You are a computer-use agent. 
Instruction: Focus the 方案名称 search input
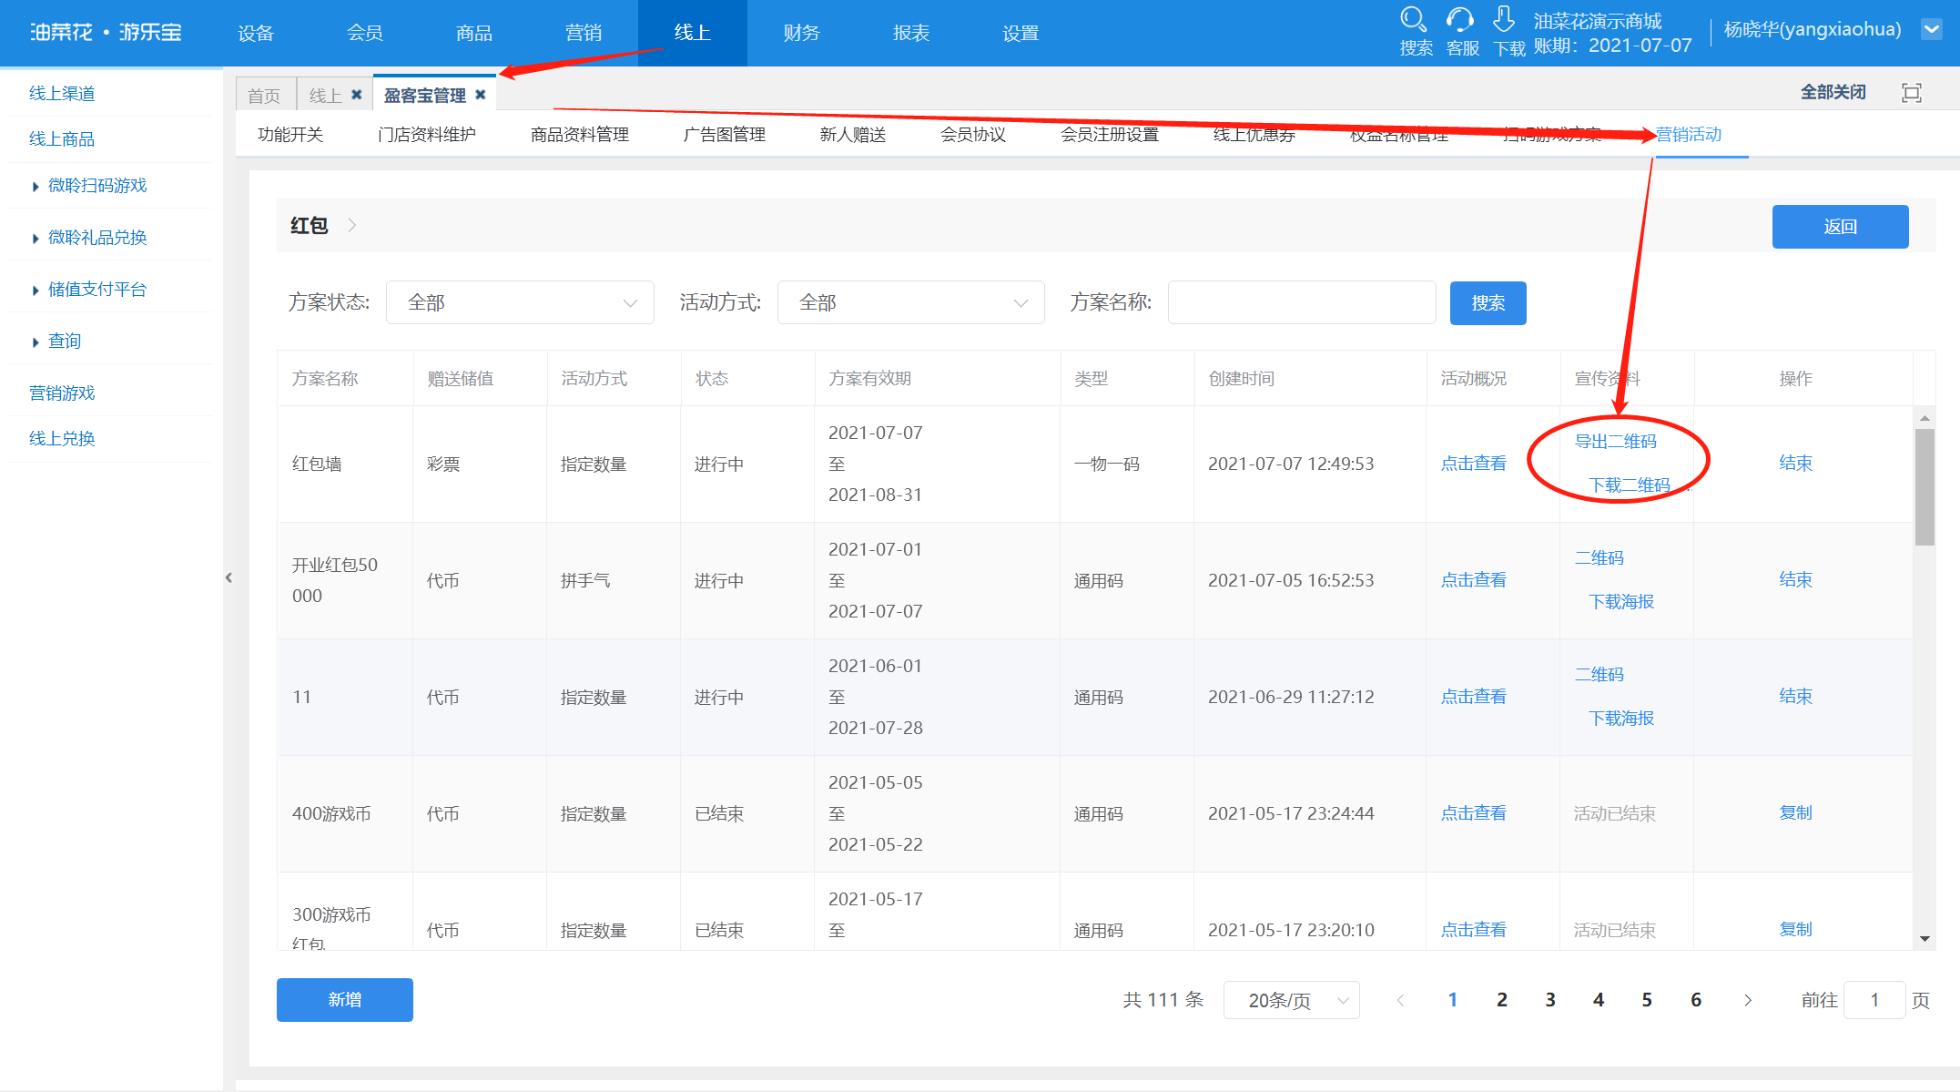(x=1302, y=302)
